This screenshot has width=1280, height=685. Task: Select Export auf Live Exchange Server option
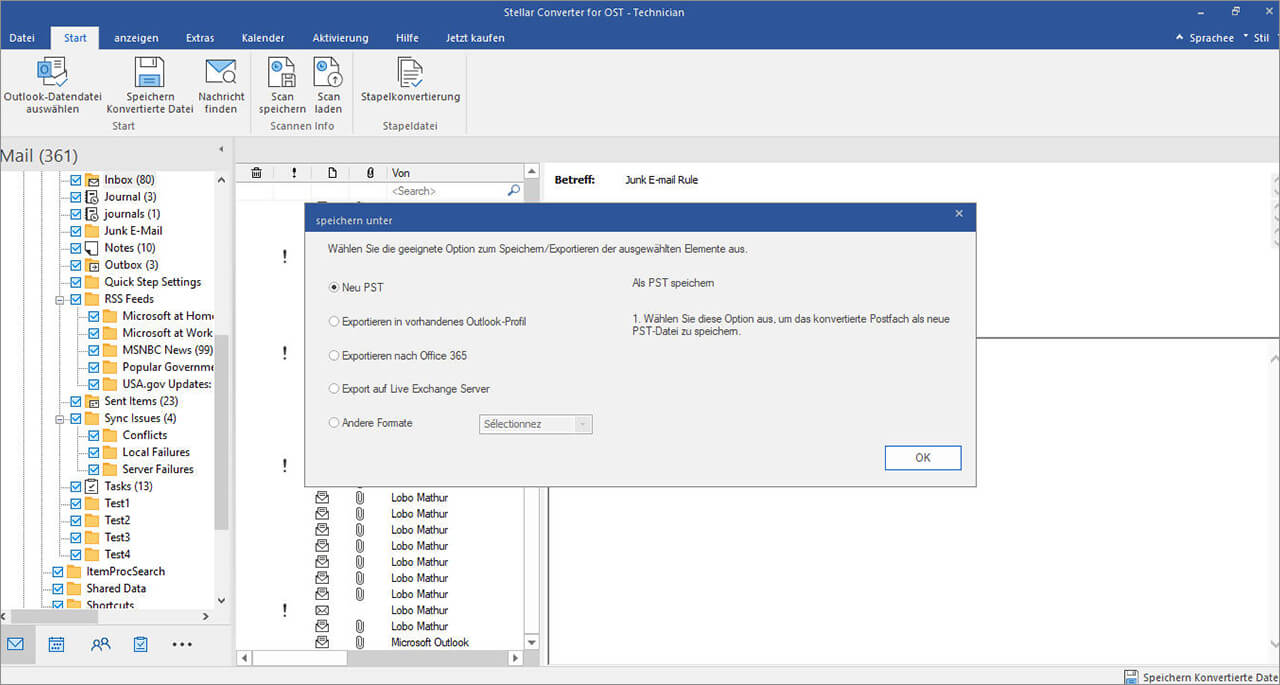(x=335, y=389)
